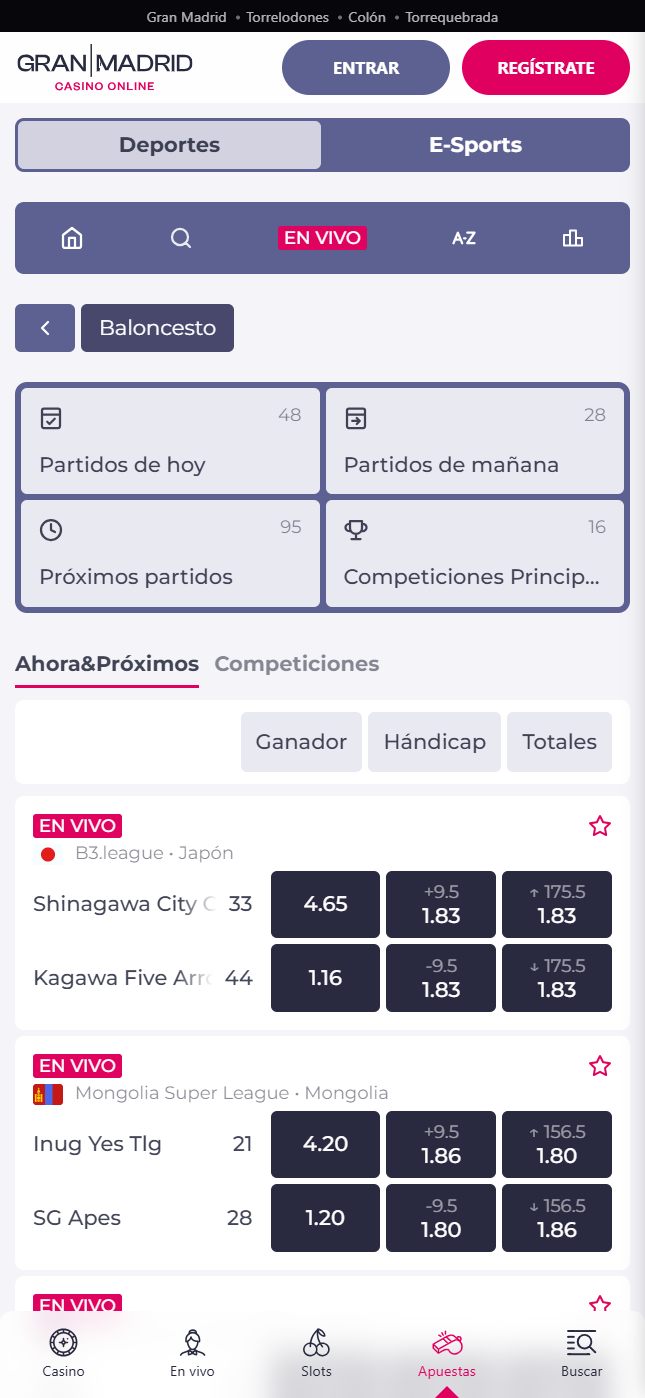The image size is (645, 1398).
Task: Open the A-Z sports list
Action: [x=463, y=238]
